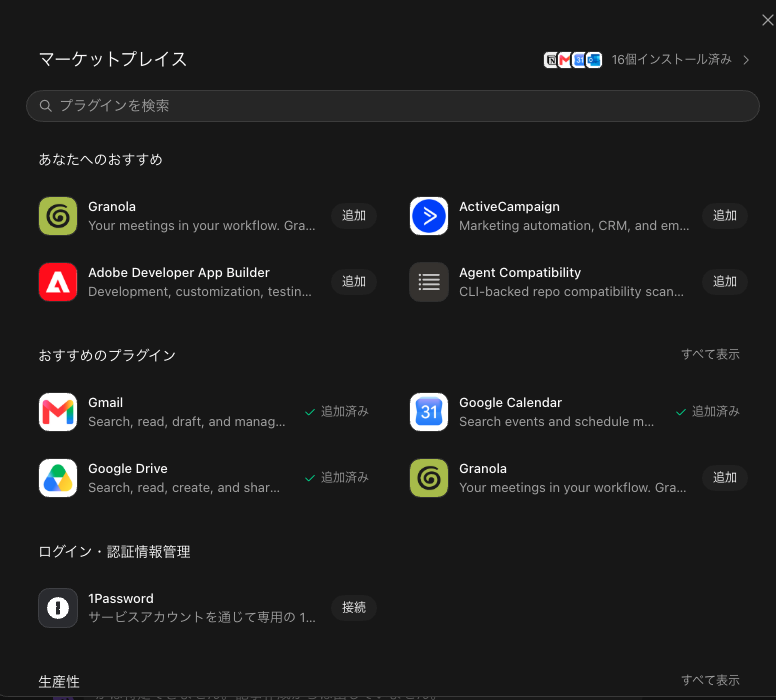Open the Agent Compatibility plugin title

520,273
